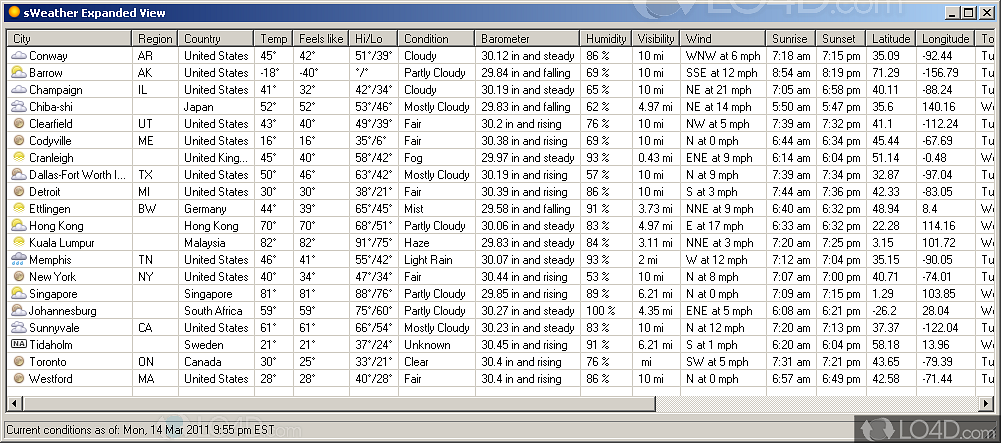Screen dimensions: 1001x443
Task: Click the '58.18' latitude value
Action: 885,345
